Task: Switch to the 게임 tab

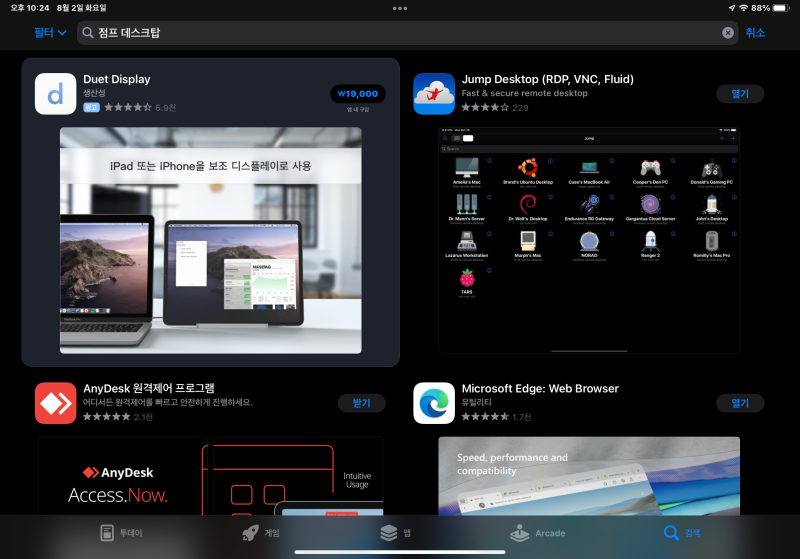Action: [261, 533]
